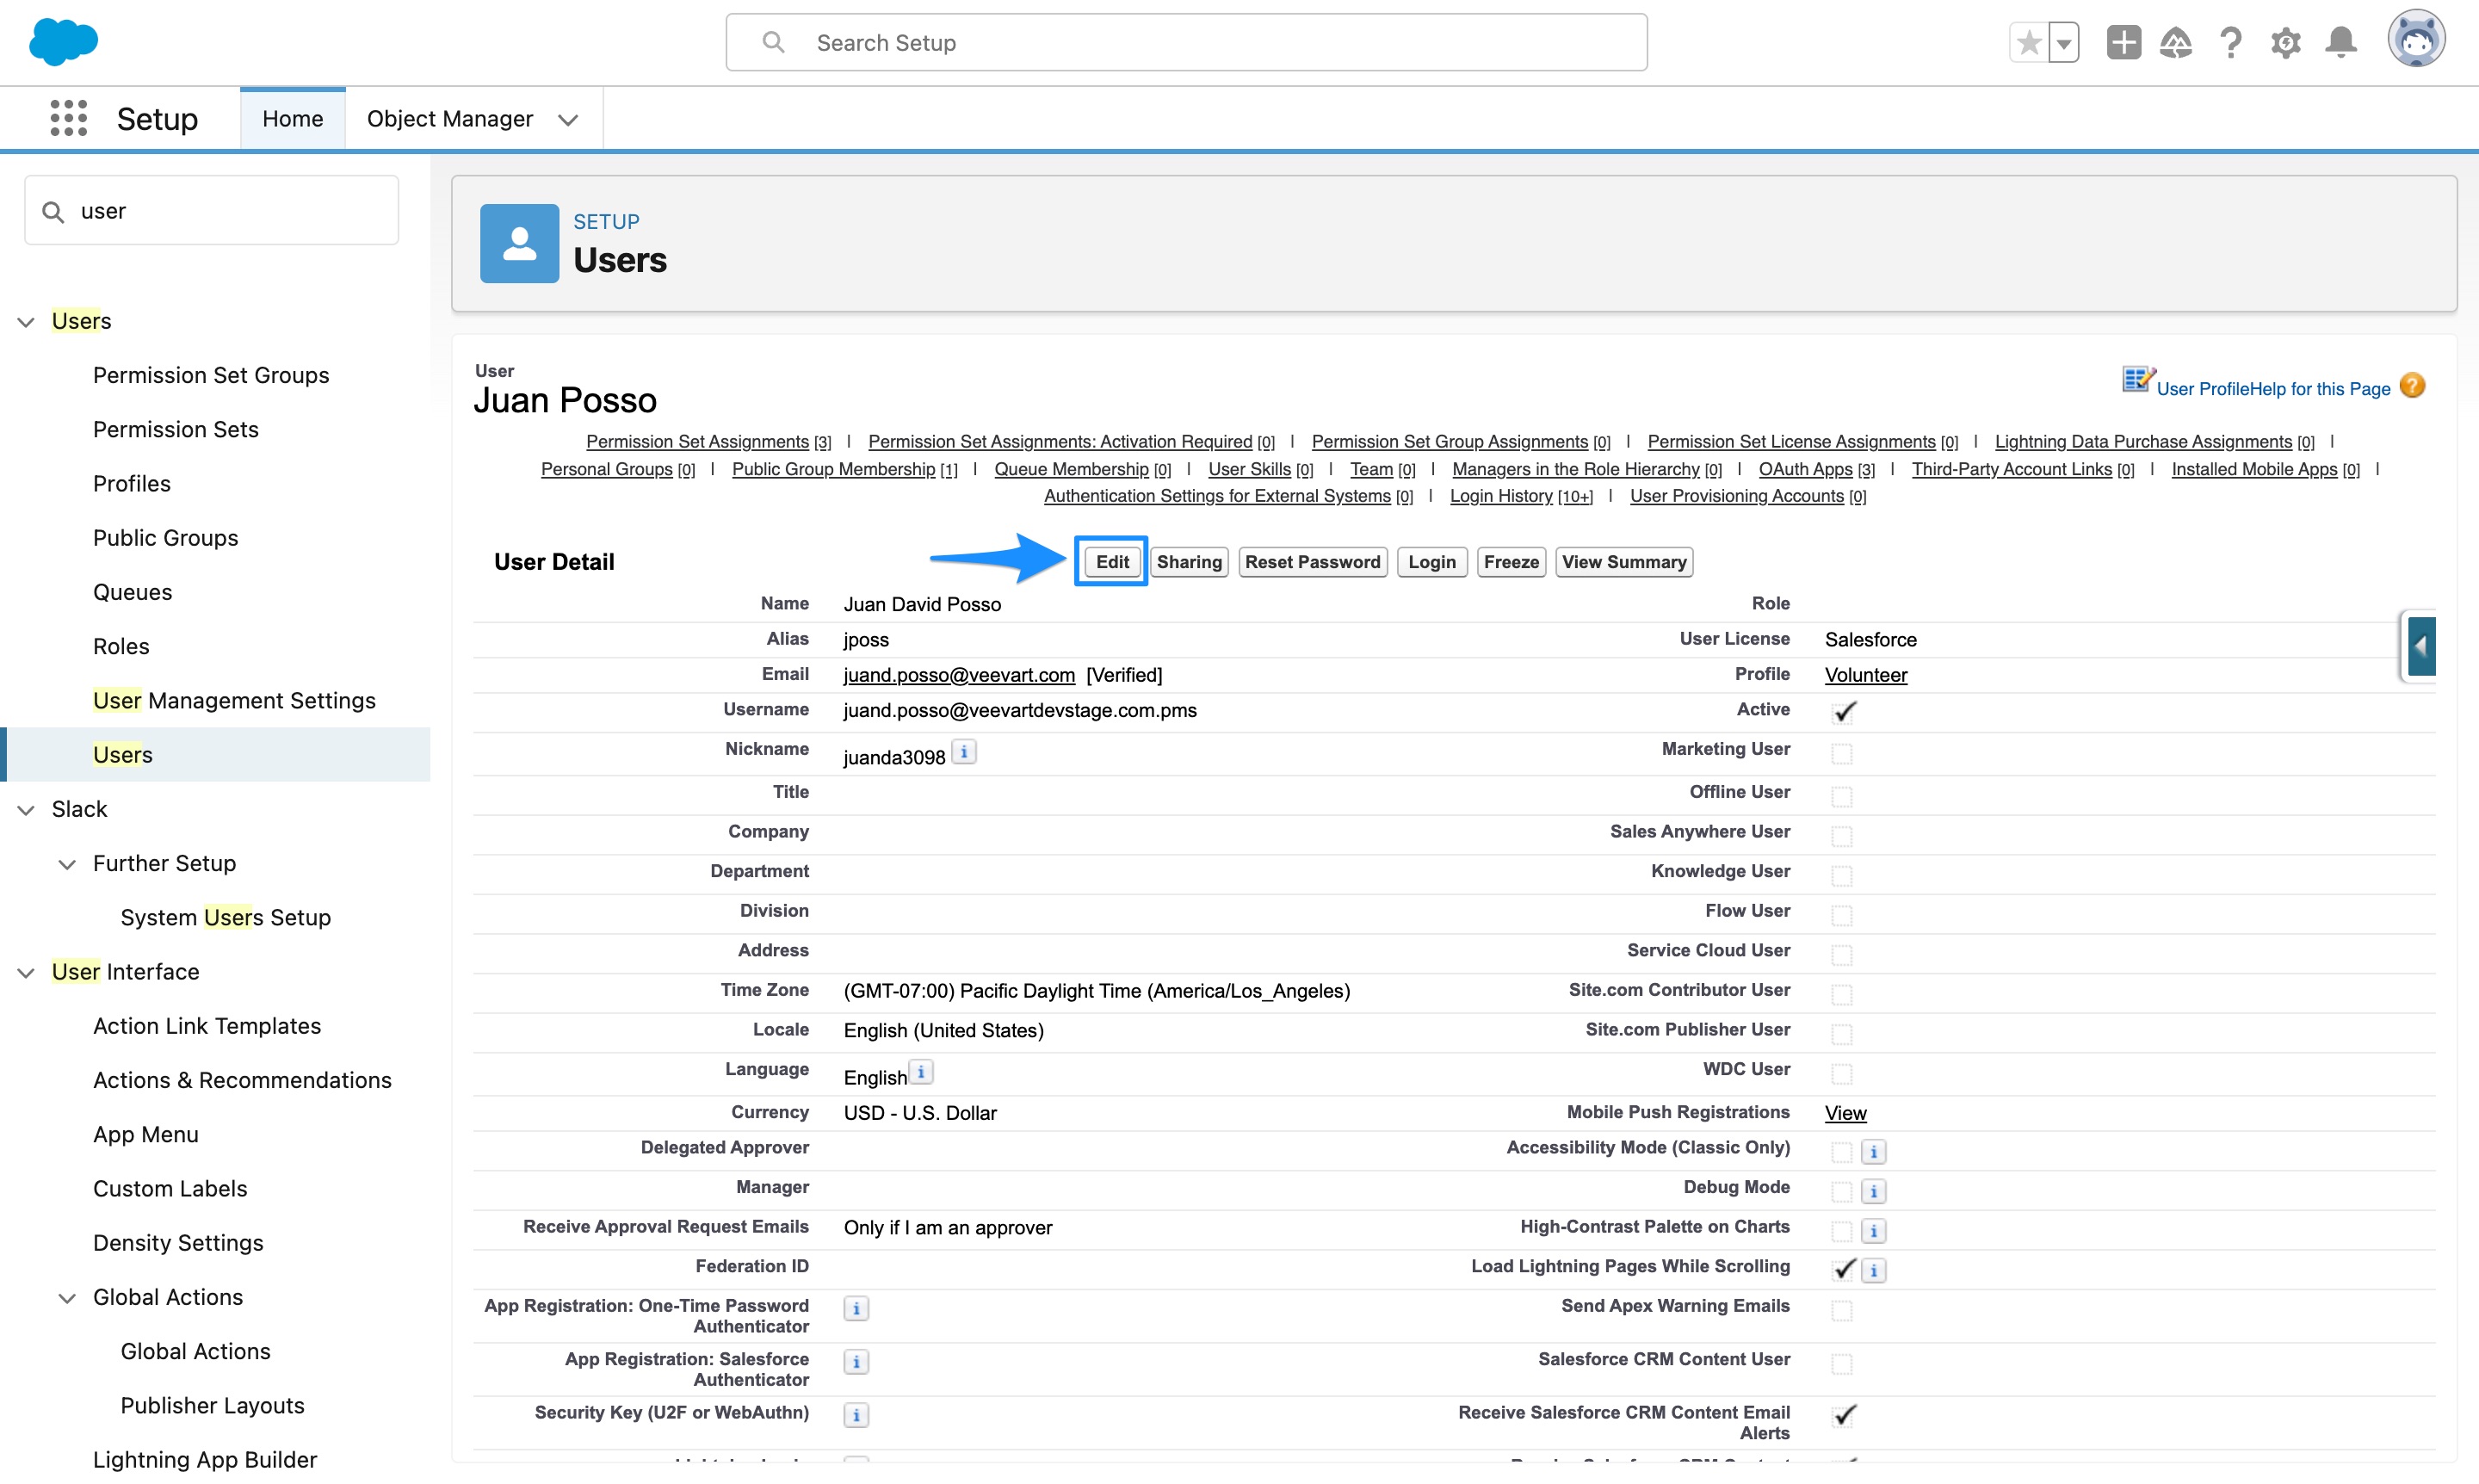The height and width of the screenshot is (1484, 2479).
Task: Click into the Search Setup field
Action: tap(1185, 42)
